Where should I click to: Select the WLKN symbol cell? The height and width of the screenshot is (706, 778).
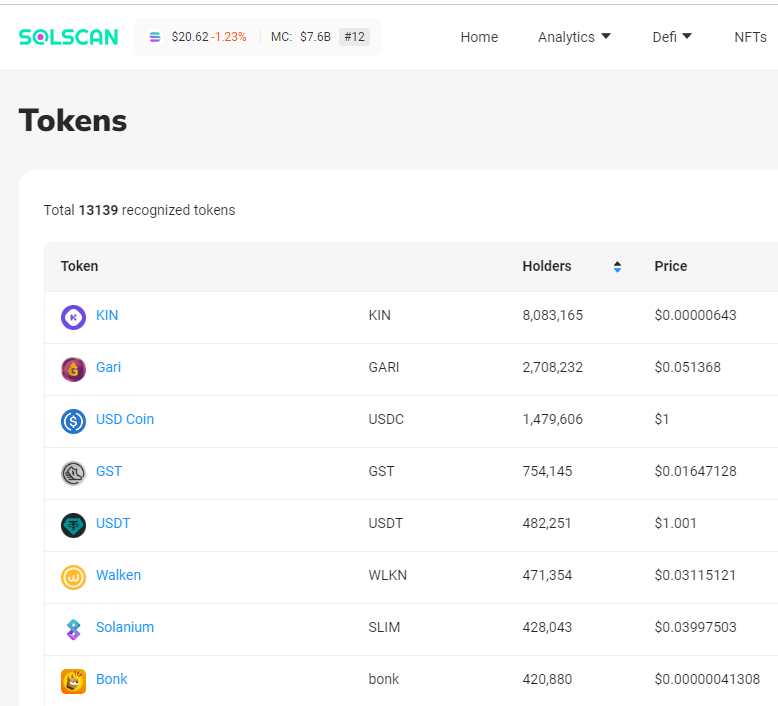388,576
